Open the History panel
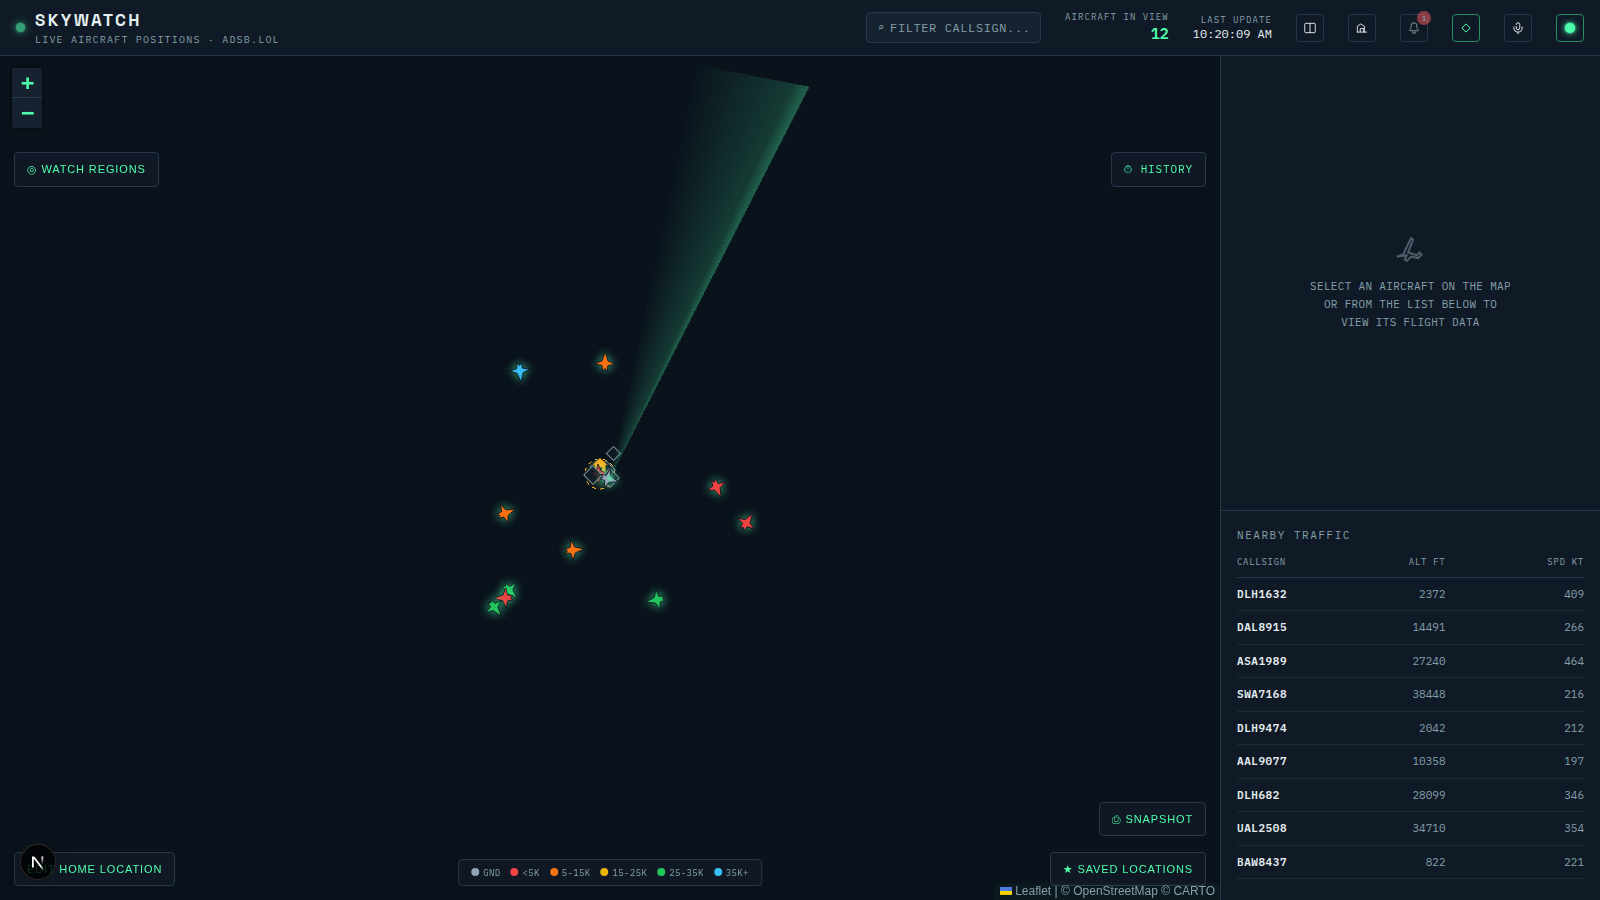 tap(1158, 169)
